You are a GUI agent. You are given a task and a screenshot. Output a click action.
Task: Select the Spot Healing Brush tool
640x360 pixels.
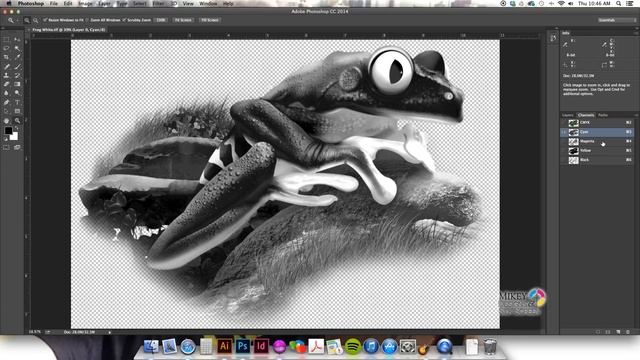coord(6,67)
